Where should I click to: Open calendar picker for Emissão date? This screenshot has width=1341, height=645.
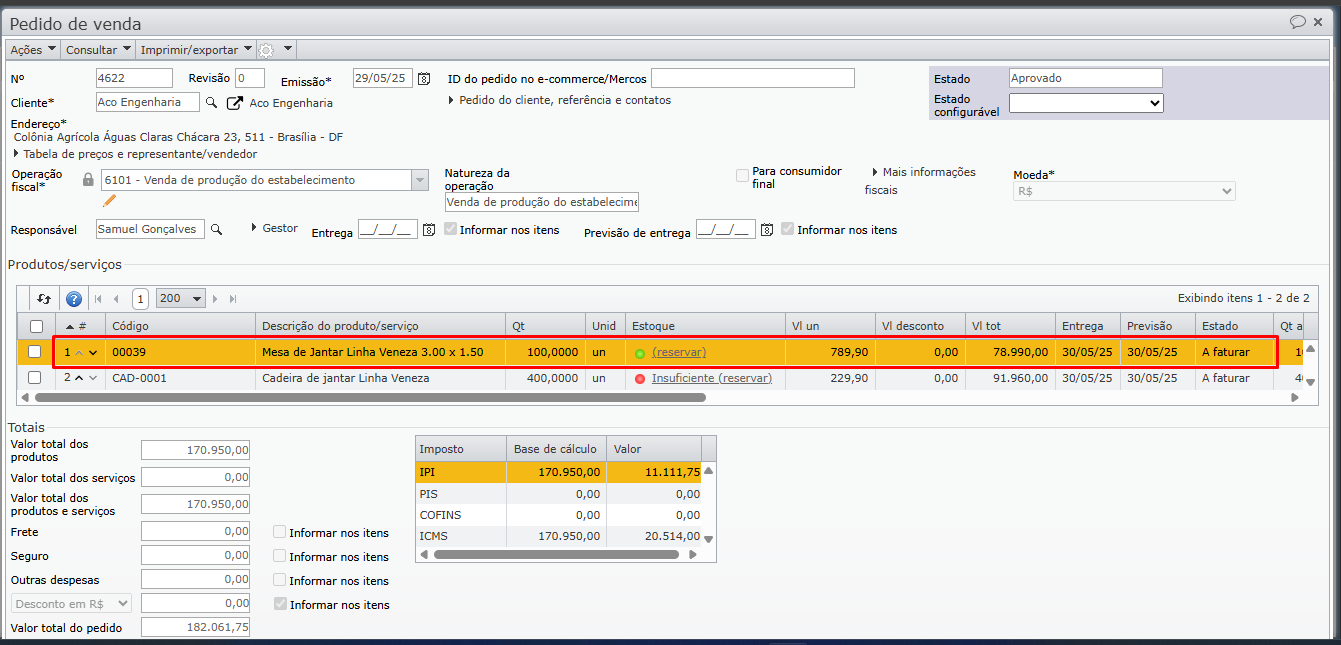point(424,79)
